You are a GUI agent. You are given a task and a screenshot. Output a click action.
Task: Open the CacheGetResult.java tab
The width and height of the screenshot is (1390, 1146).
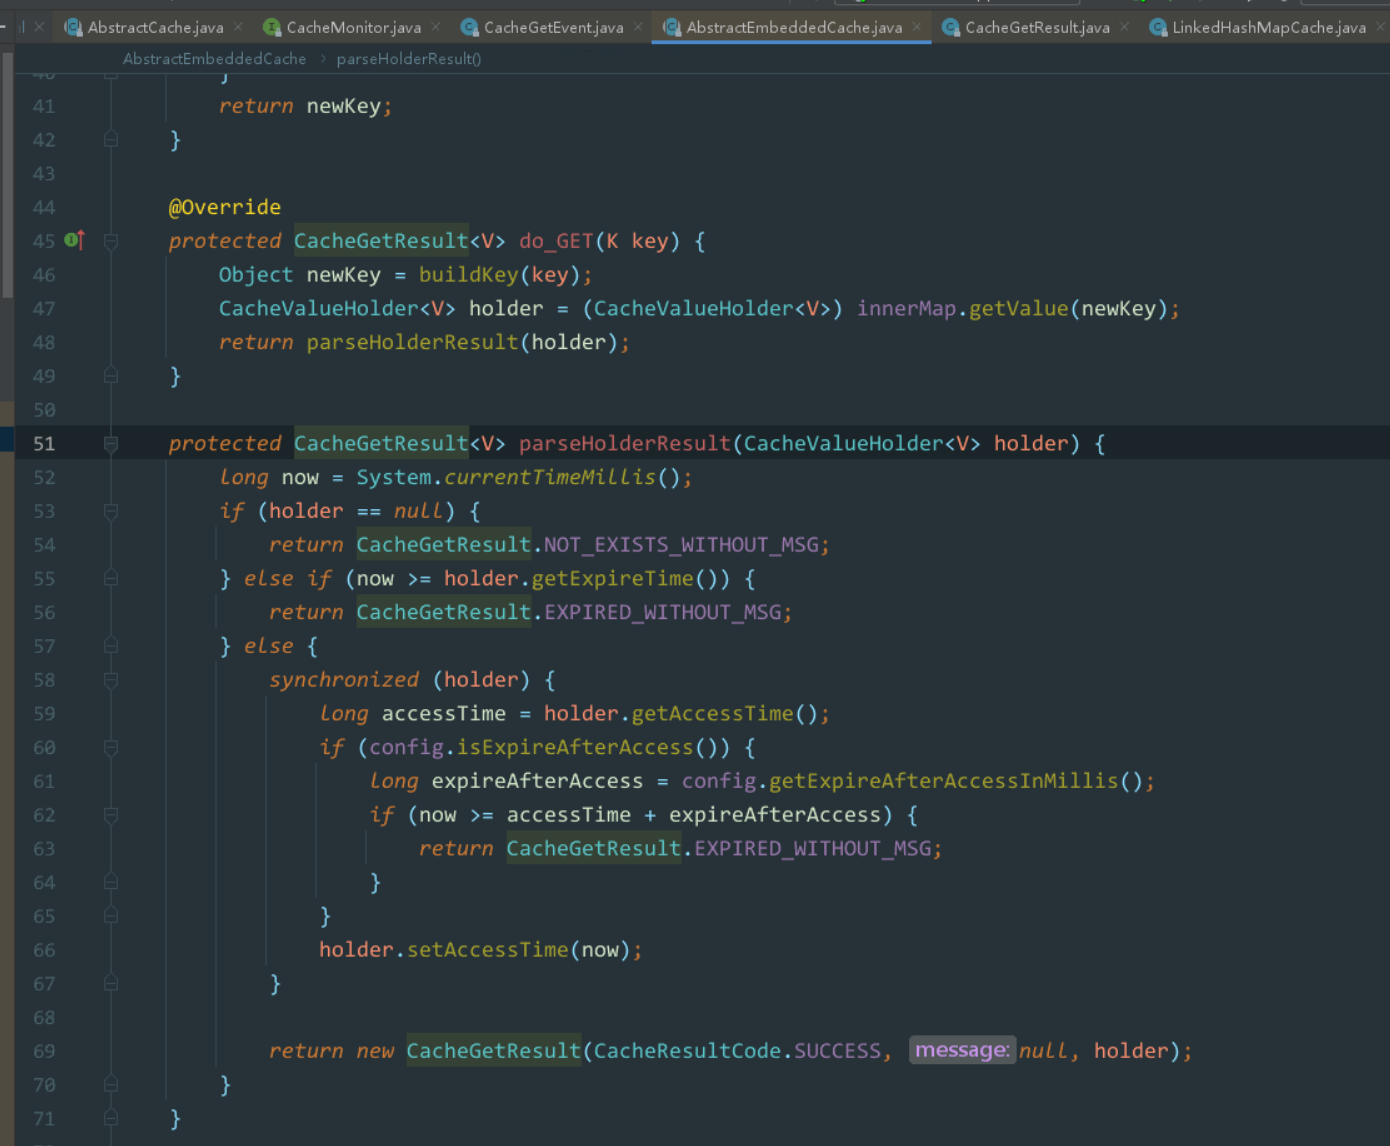[1037, 27]
